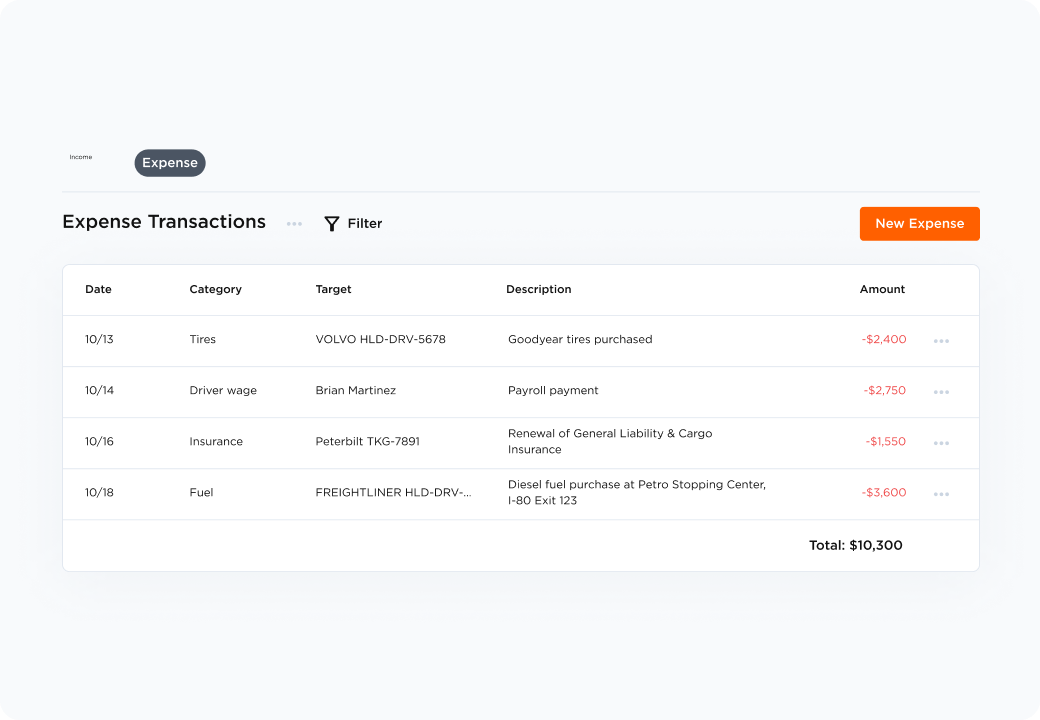The width and height of the screenshot is (1040, 720).
Task: Sort by the Category column header
Action: coord(215,289)
